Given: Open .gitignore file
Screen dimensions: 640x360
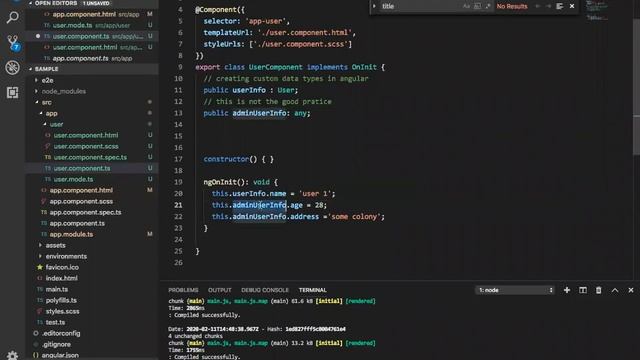Looking at the screenshot, I should coord(56,344).
